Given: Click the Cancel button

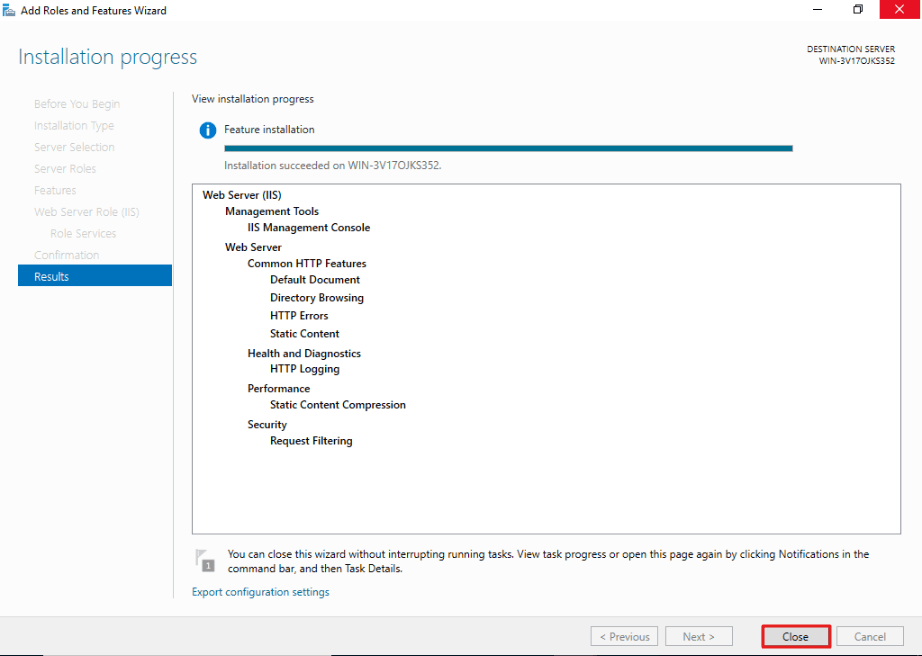Looking at the screenshot, I should click(x=870, y=637).
